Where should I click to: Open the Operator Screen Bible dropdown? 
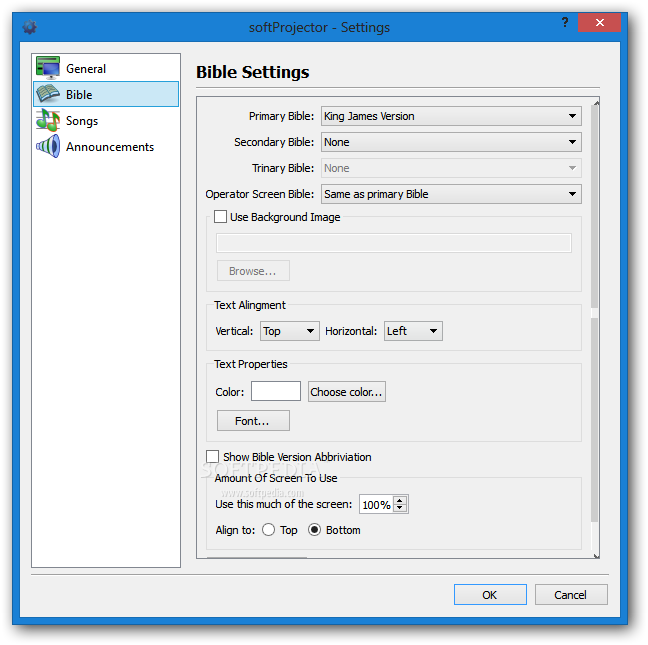point(451,194)
